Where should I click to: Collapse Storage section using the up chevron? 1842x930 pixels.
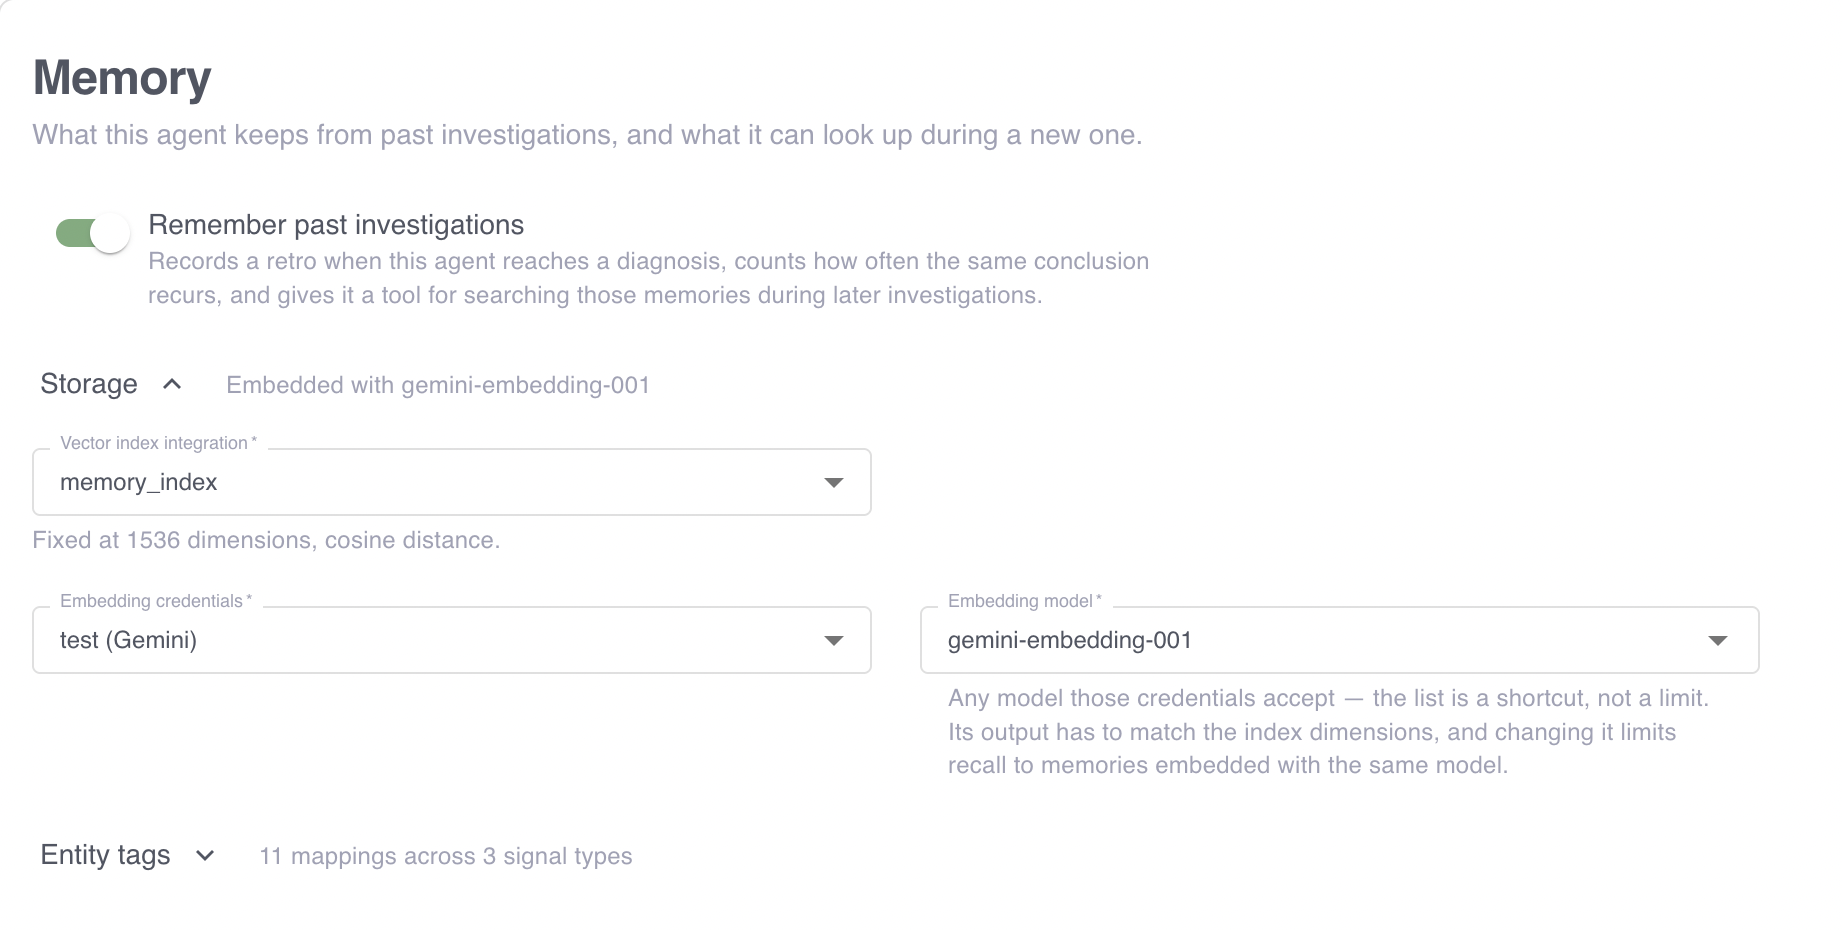click(172, 384)
